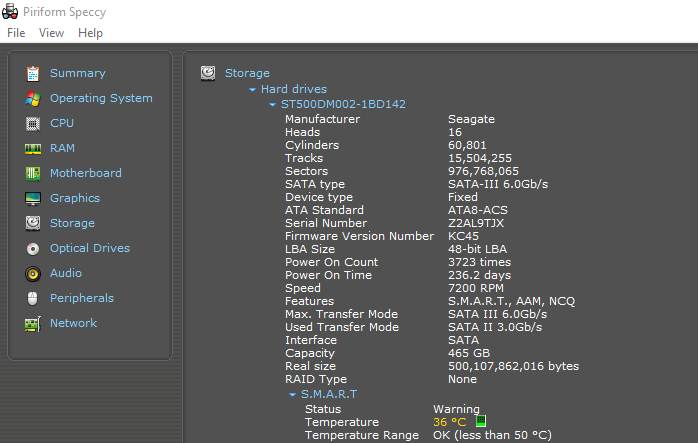Click the Hard drives label
Image resolution: width=698 pixels, height=443 pixels.
[294, 89]
